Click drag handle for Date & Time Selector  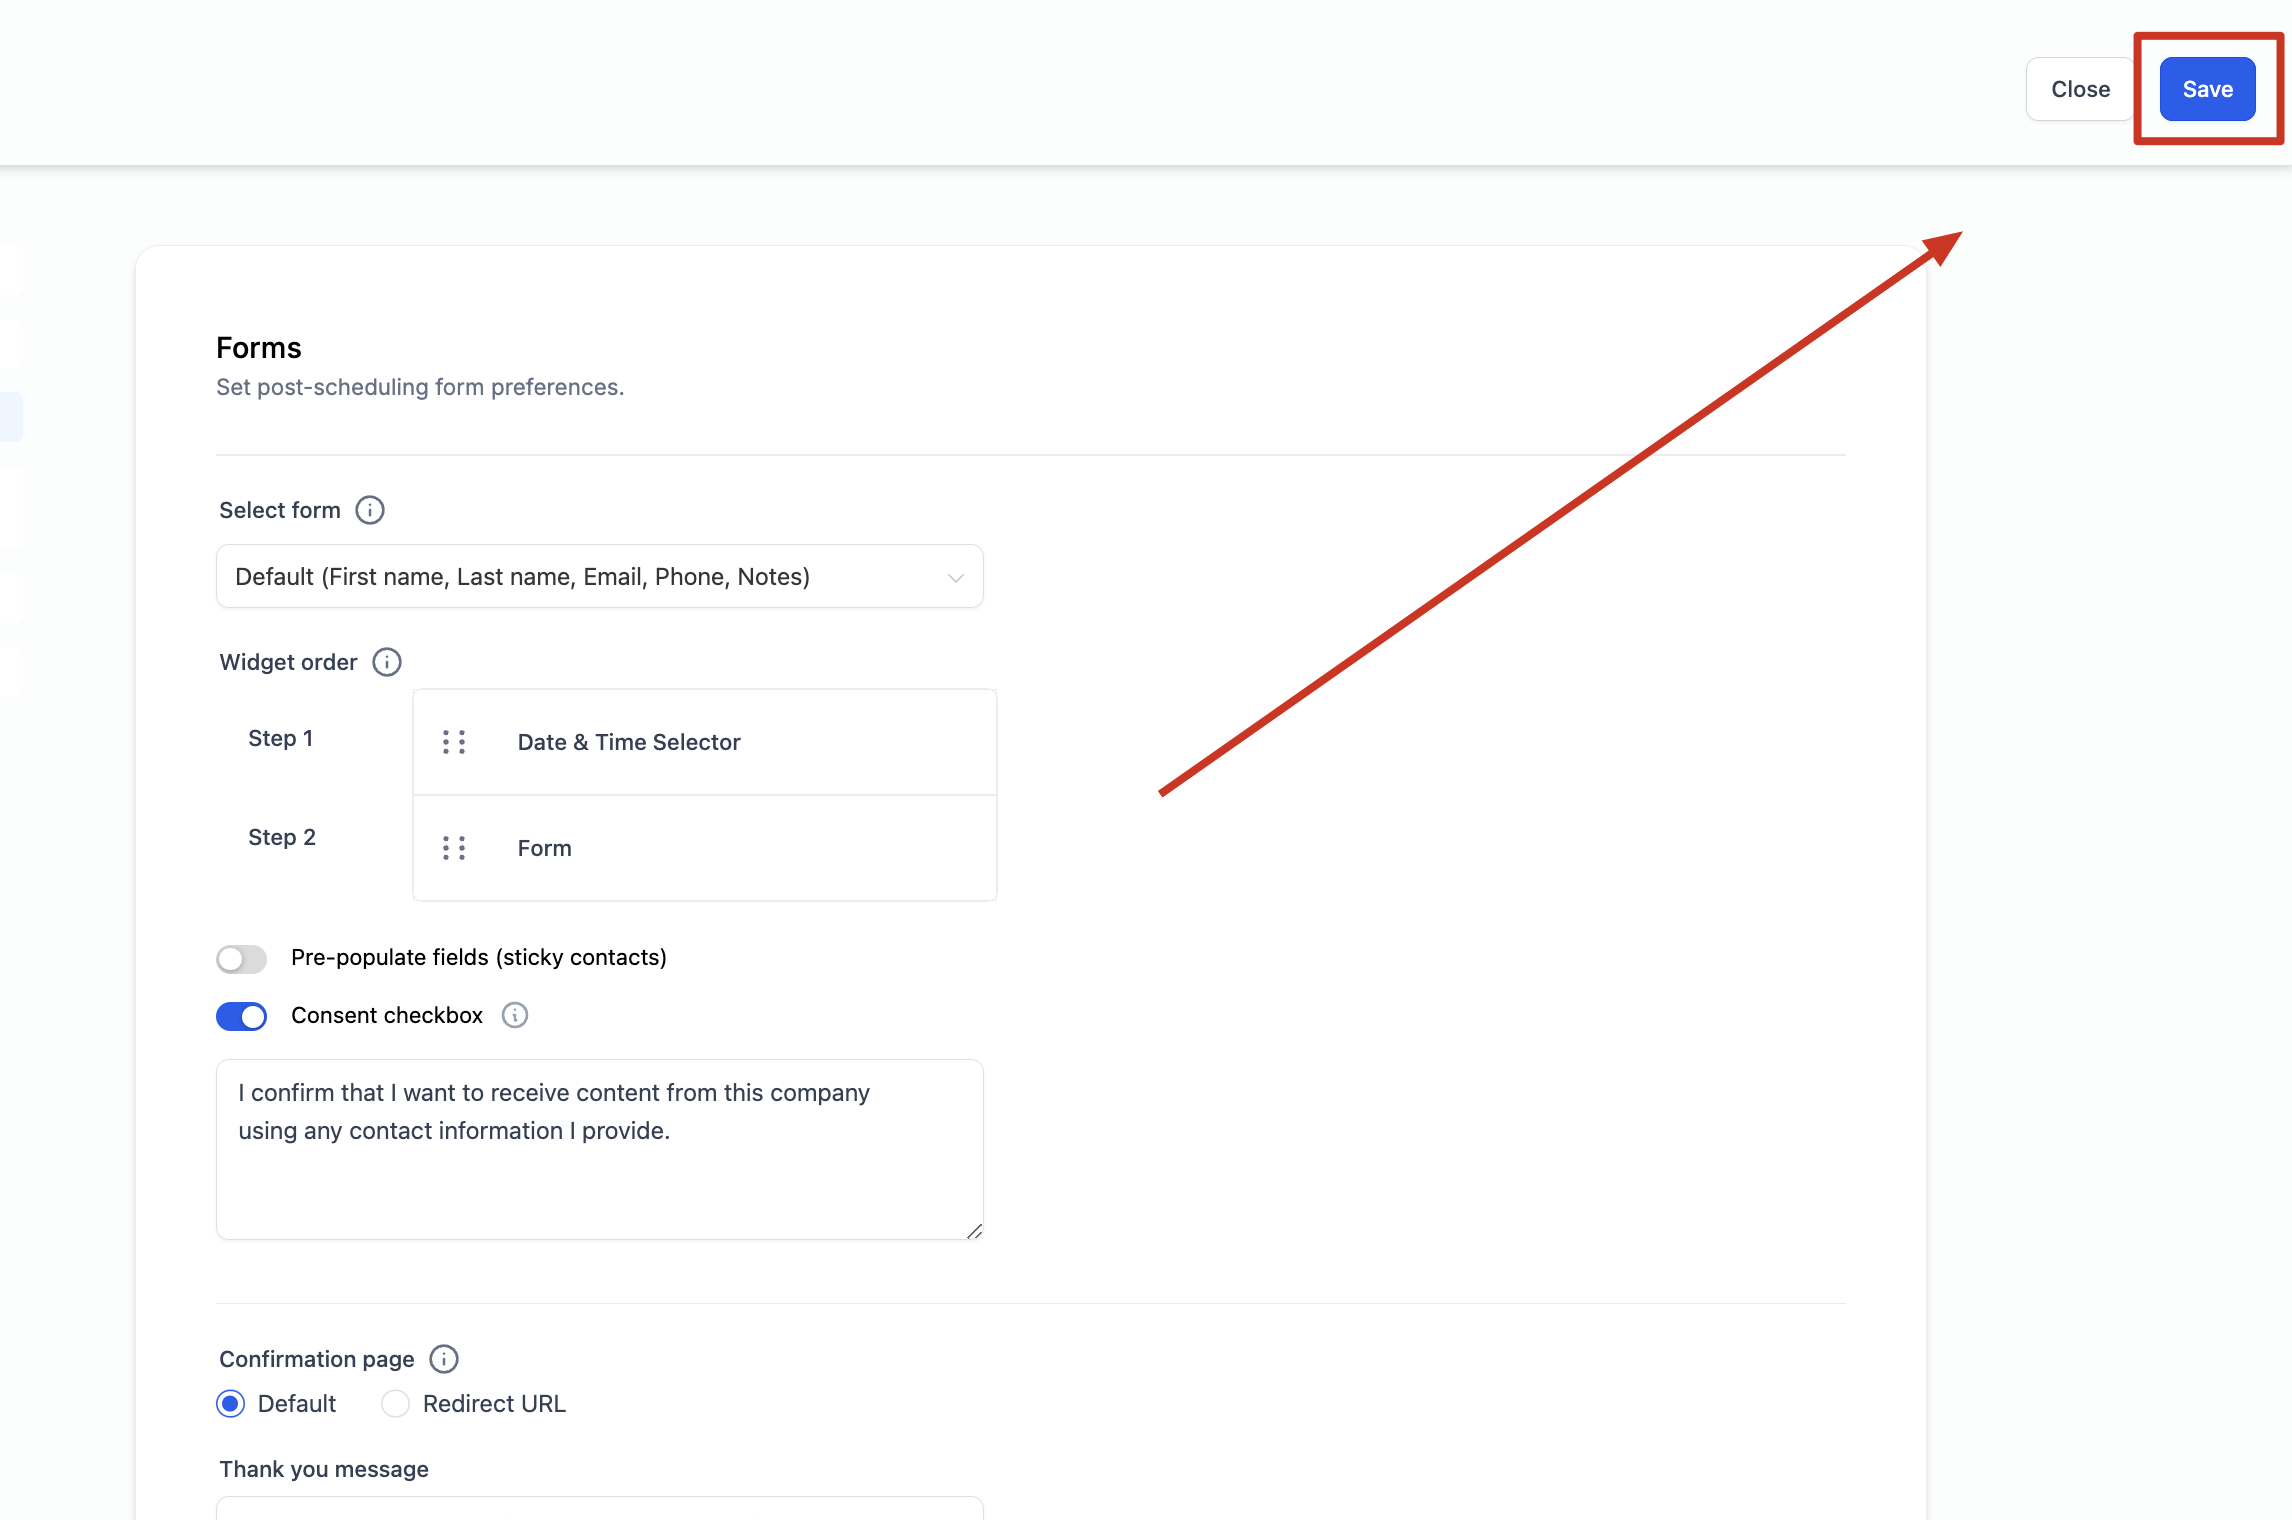click(x=454, y=742)
